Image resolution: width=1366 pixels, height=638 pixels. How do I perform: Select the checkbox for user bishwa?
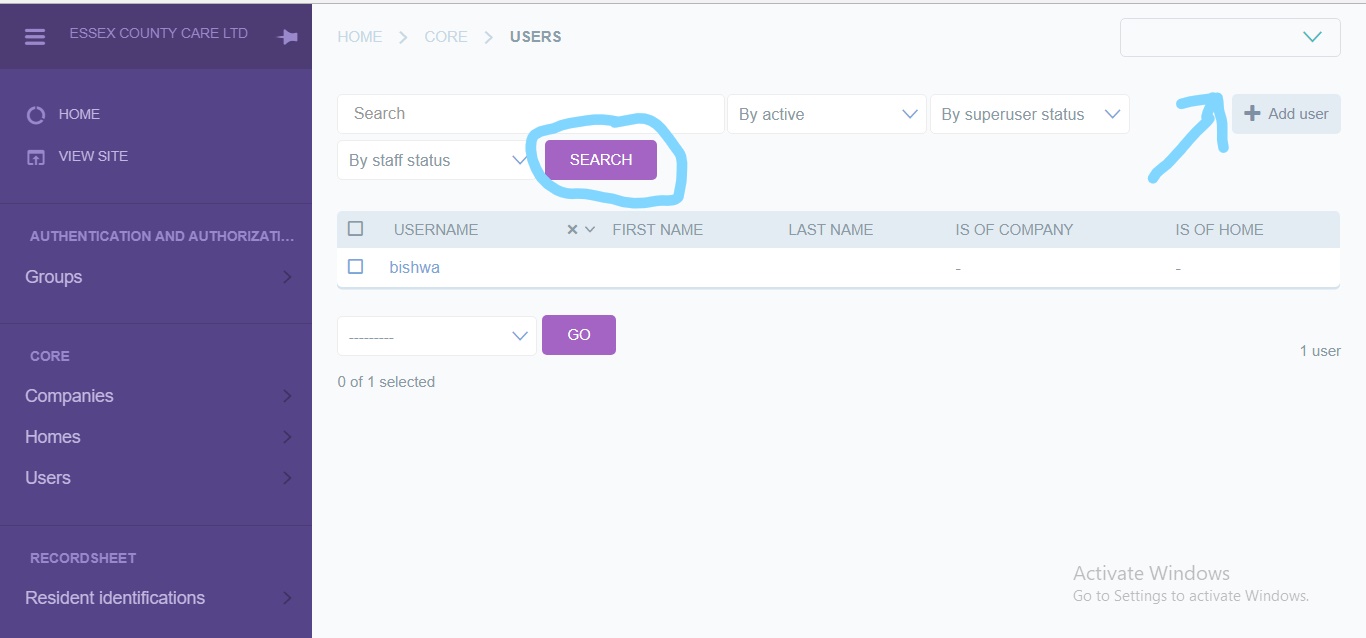point(355,267)
